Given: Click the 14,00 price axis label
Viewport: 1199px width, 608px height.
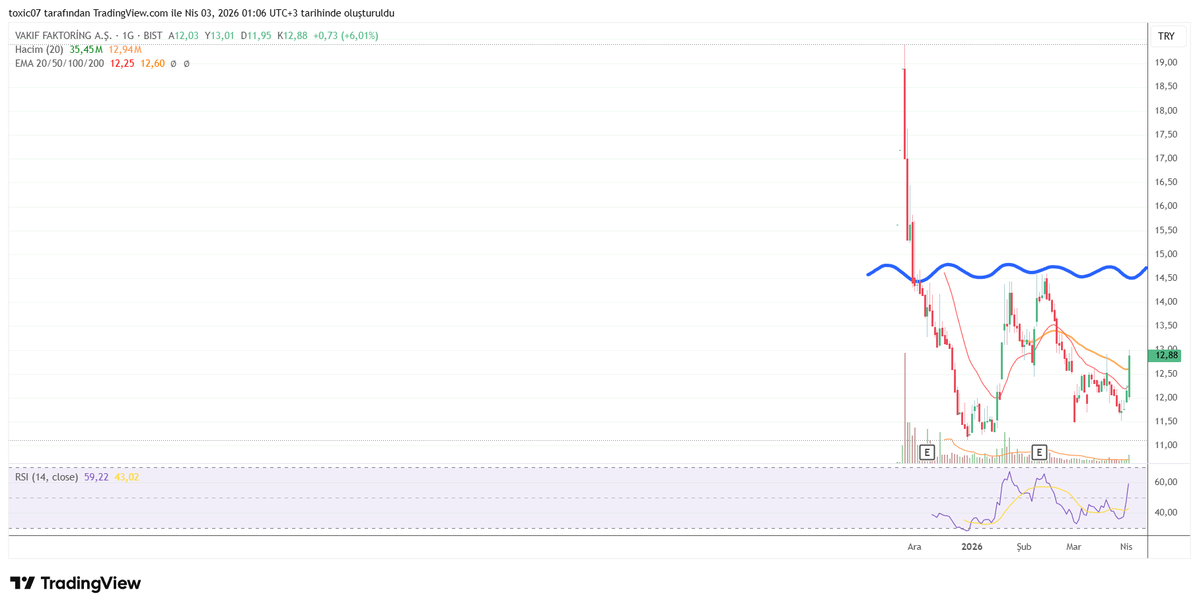Looking at the screenshot, I should [x=1166, y=302].
